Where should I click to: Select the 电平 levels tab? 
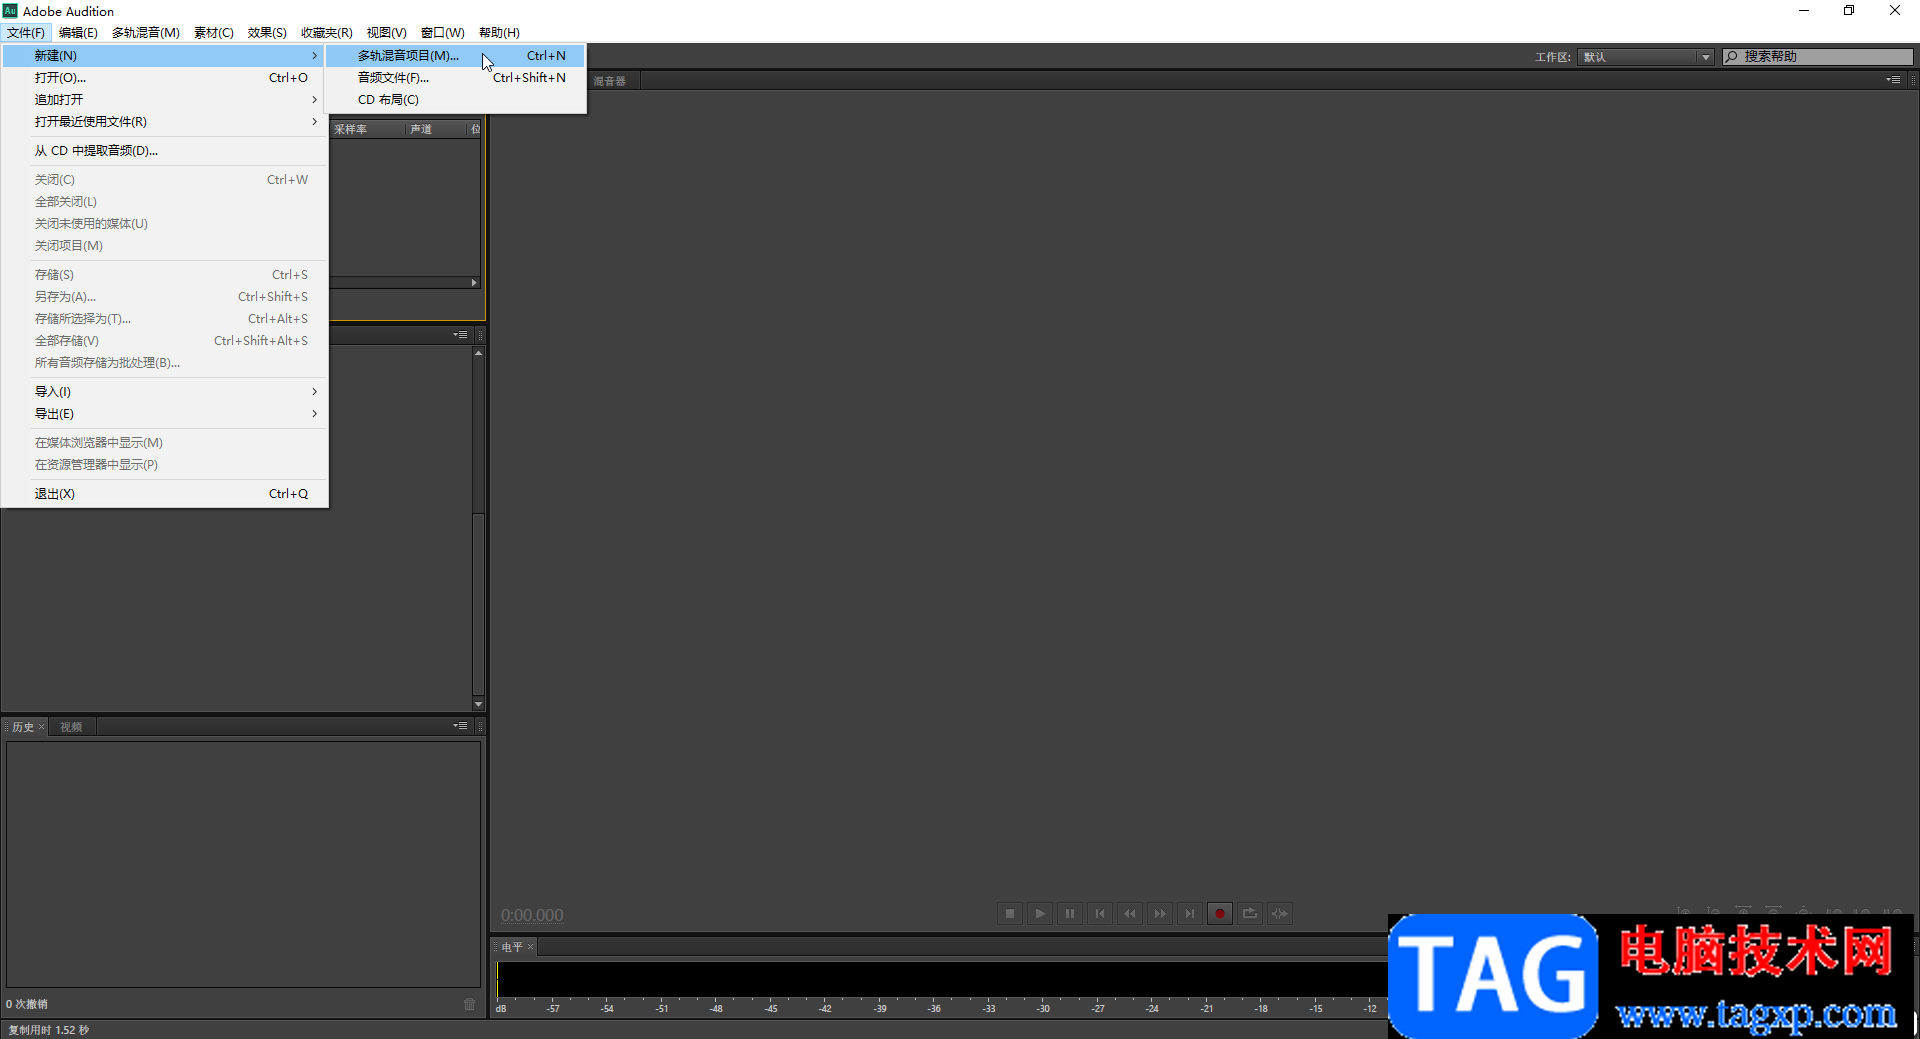tap(512, 947)
